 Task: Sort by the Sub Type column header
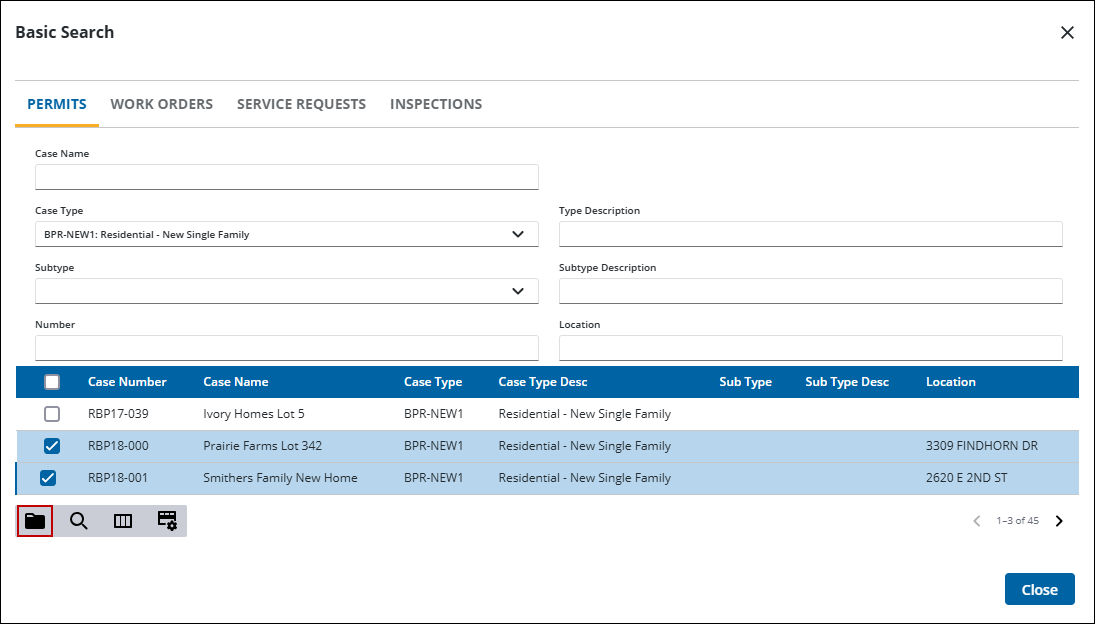click(x=745, y=382)
